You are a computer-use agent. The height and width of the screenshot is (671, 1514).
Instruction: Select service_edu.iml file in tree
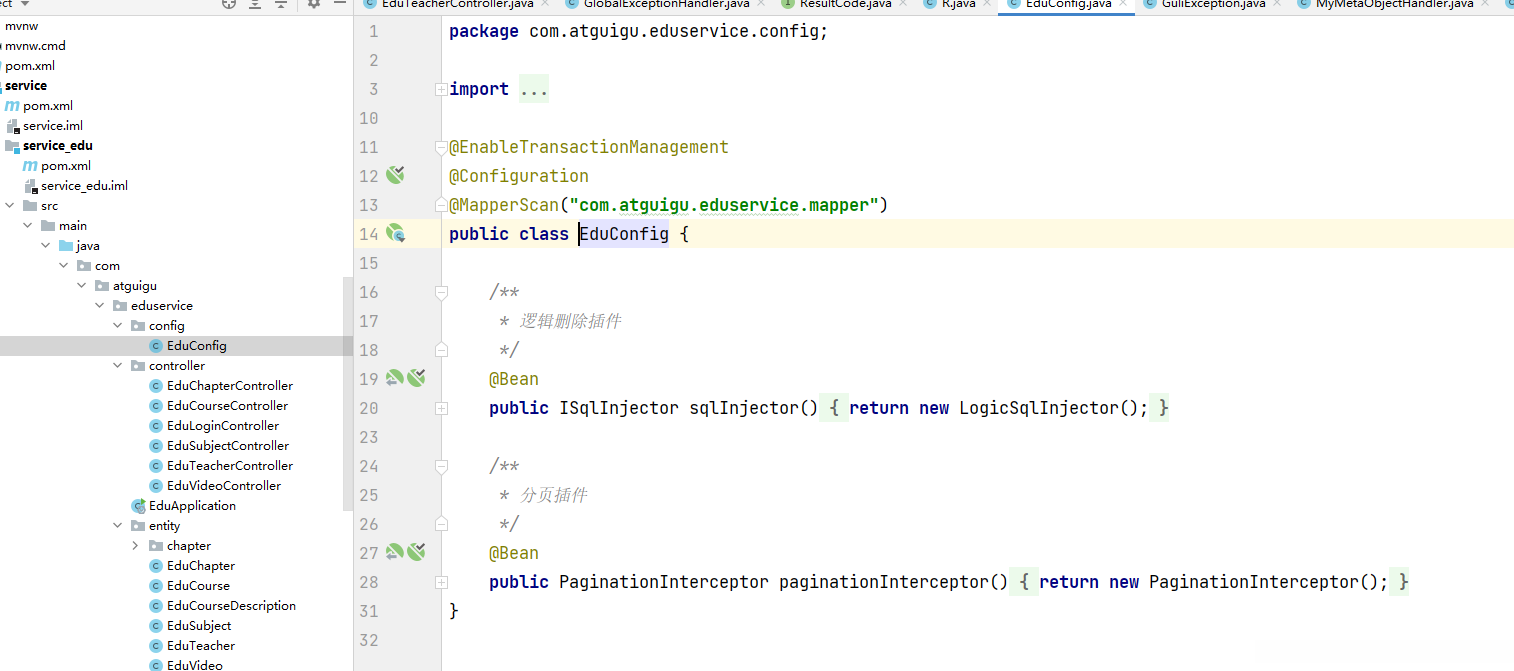[x=84, y=186]
